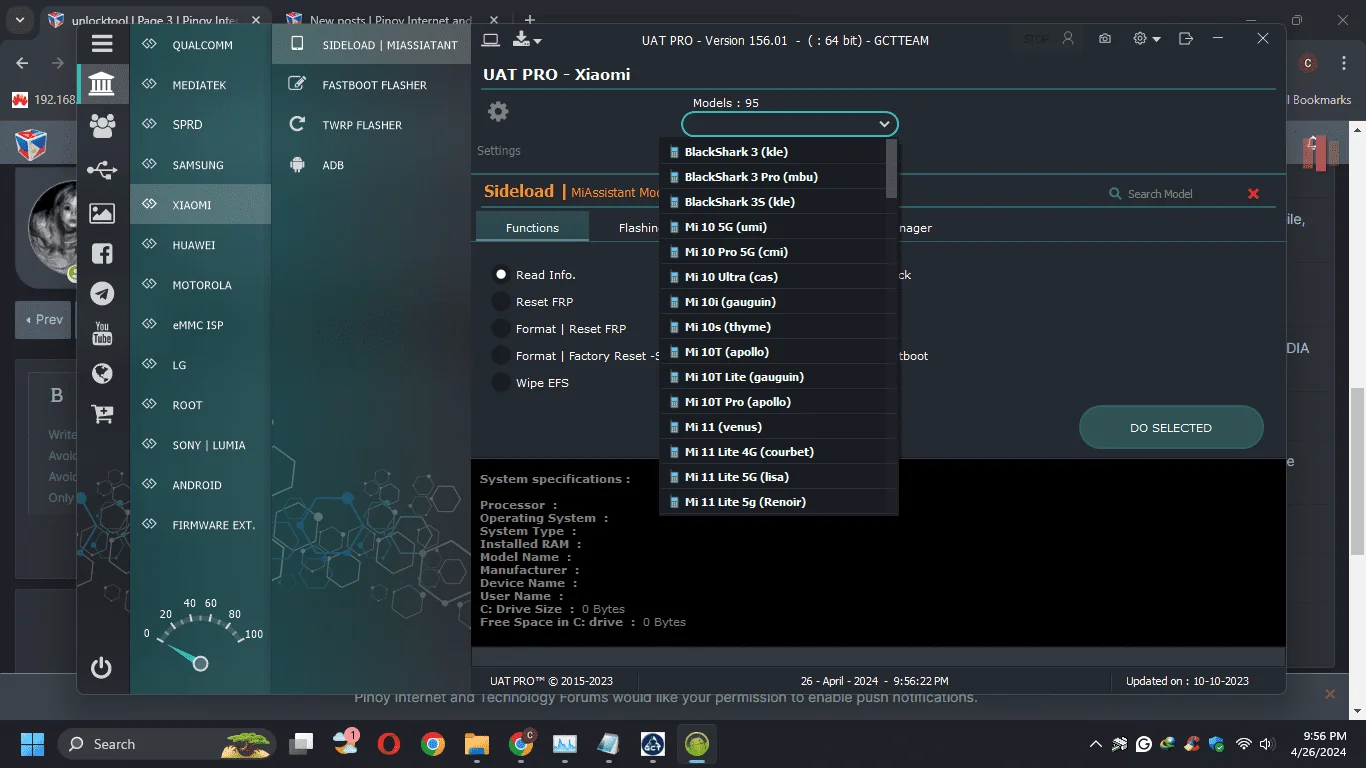Select QUALCOMM in the brand list
This screenshot has width=1366, height=768.
click(x=200, y=45)
